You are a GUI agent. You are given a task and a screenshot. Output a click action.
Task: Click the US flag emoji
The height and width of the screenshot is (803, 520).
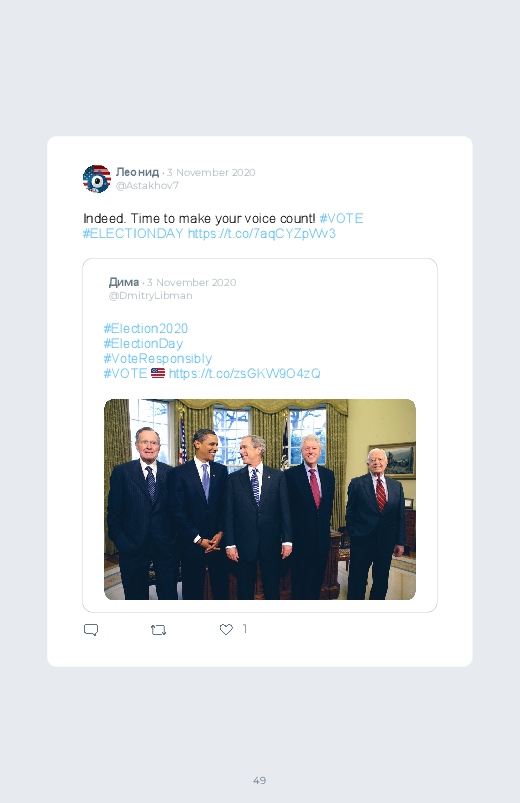(x=158, y=373)
